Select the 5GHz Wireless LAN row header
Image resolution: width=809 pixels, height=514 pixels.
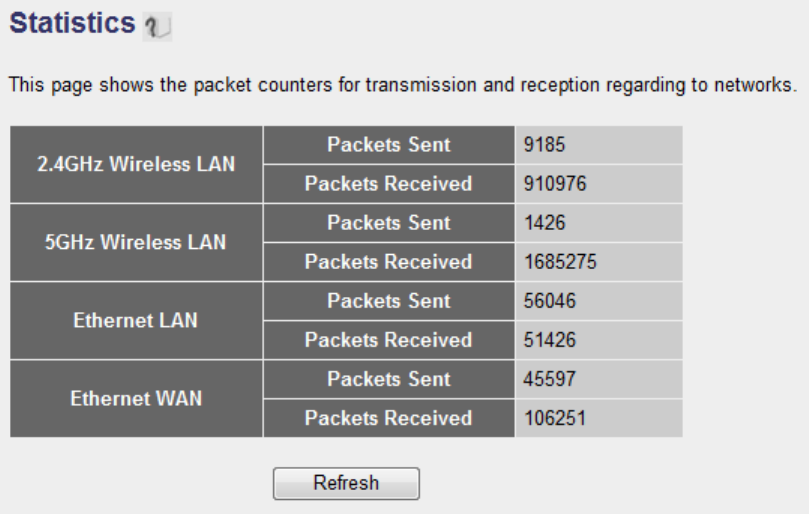136,243
